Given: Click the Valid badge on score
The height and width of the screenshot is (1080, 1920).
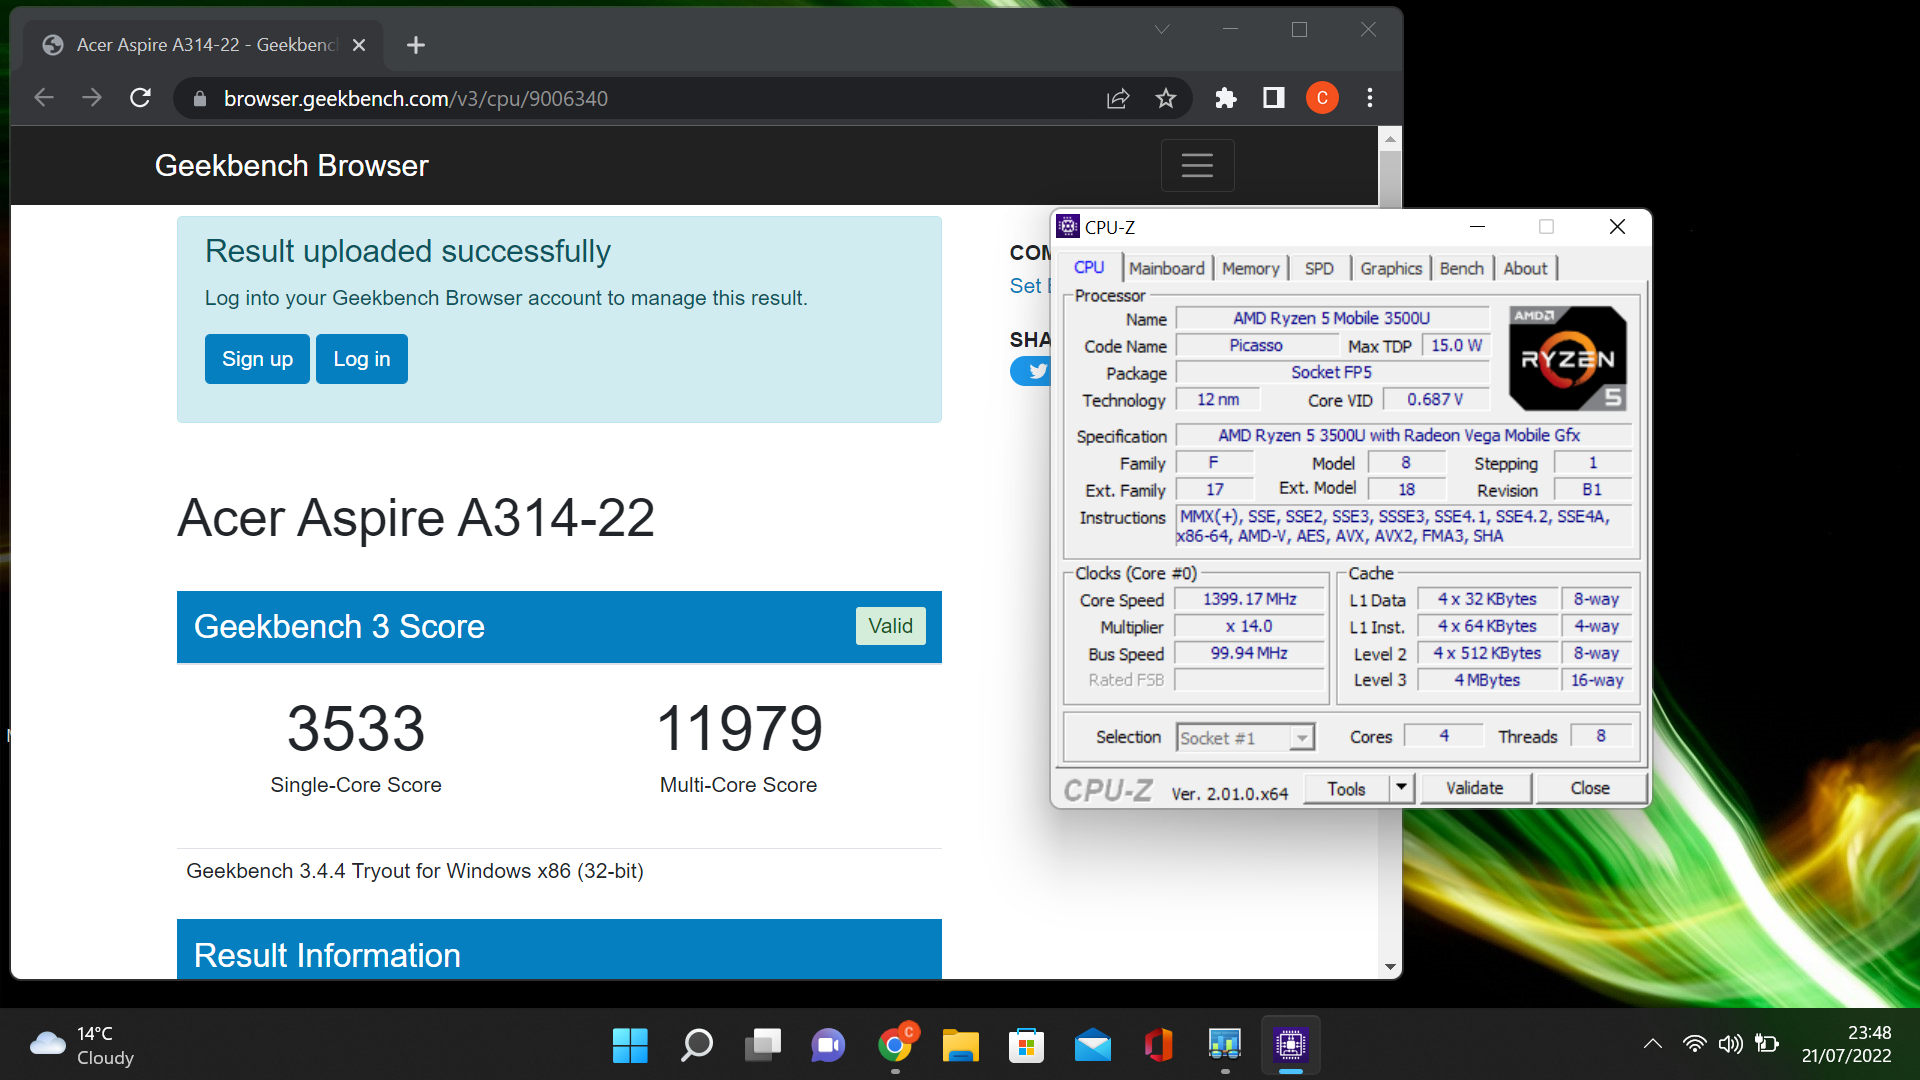Looking at the screenshot, I should [x=890, y=626].
